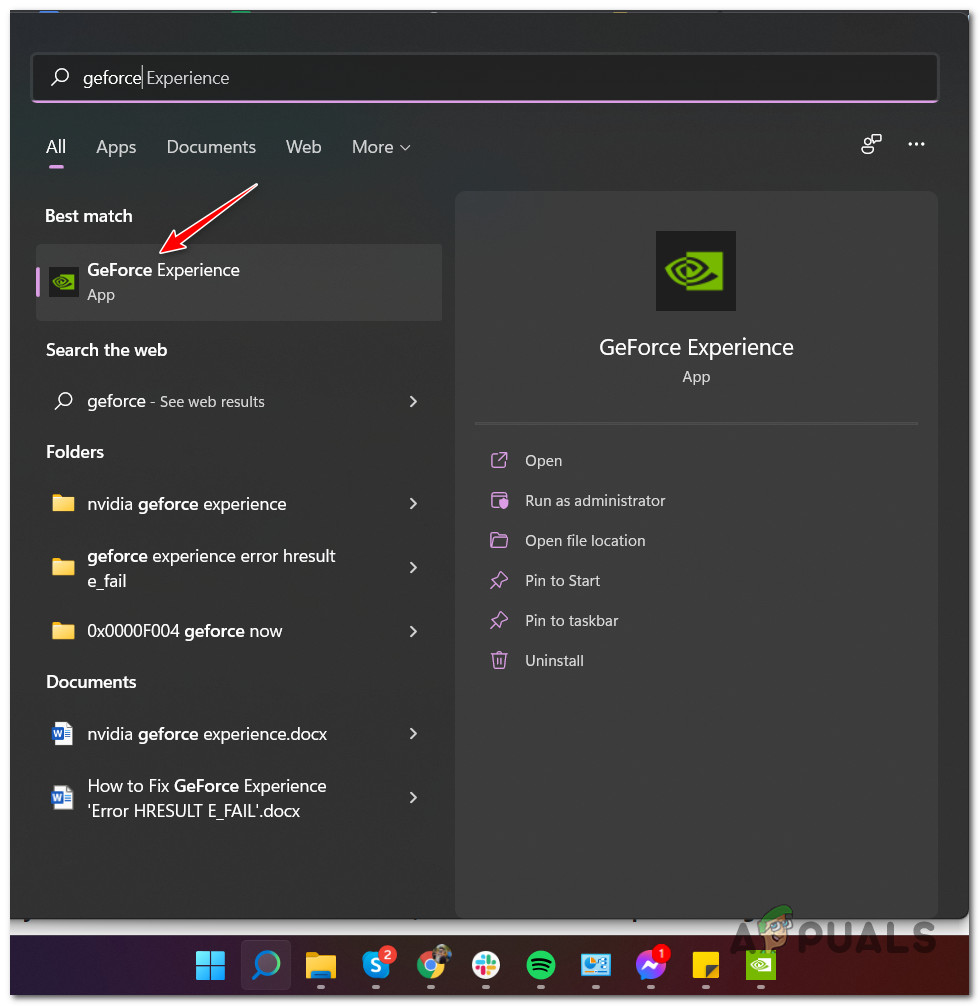Choose Run as administrator

(x=595, y=500)
